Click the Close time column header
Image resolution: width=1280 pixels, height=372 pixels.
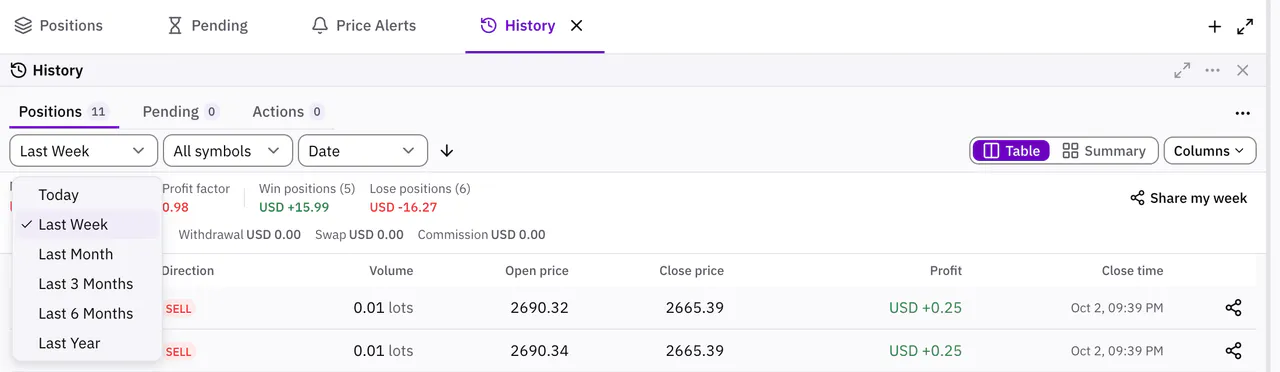coord(1133,271)
